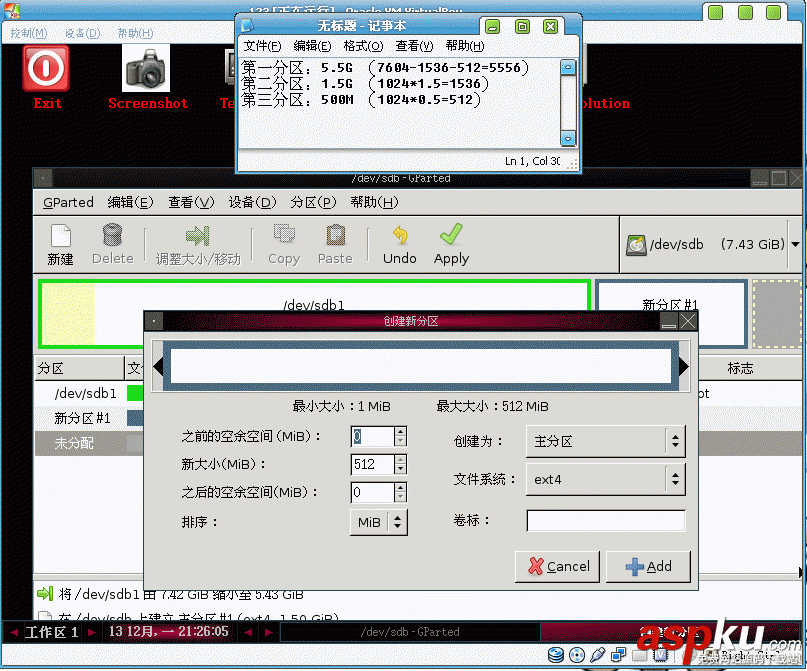Click the Paste clipboard toolbar icon
The height and width of the screenshot is (671, 807).
coord(336,235)
